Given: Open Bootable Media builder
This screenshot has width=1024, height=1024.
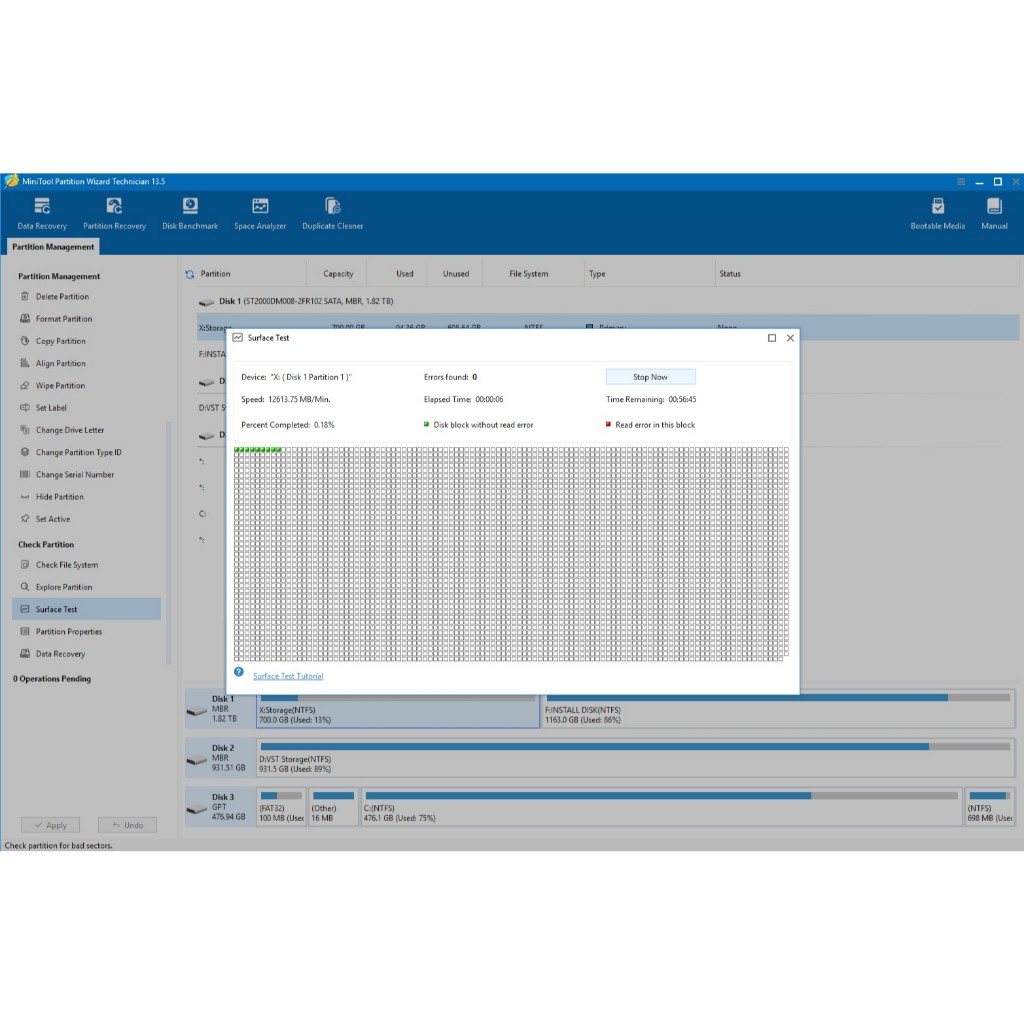Looking at the screenshot, I should (x=937, y=213).
